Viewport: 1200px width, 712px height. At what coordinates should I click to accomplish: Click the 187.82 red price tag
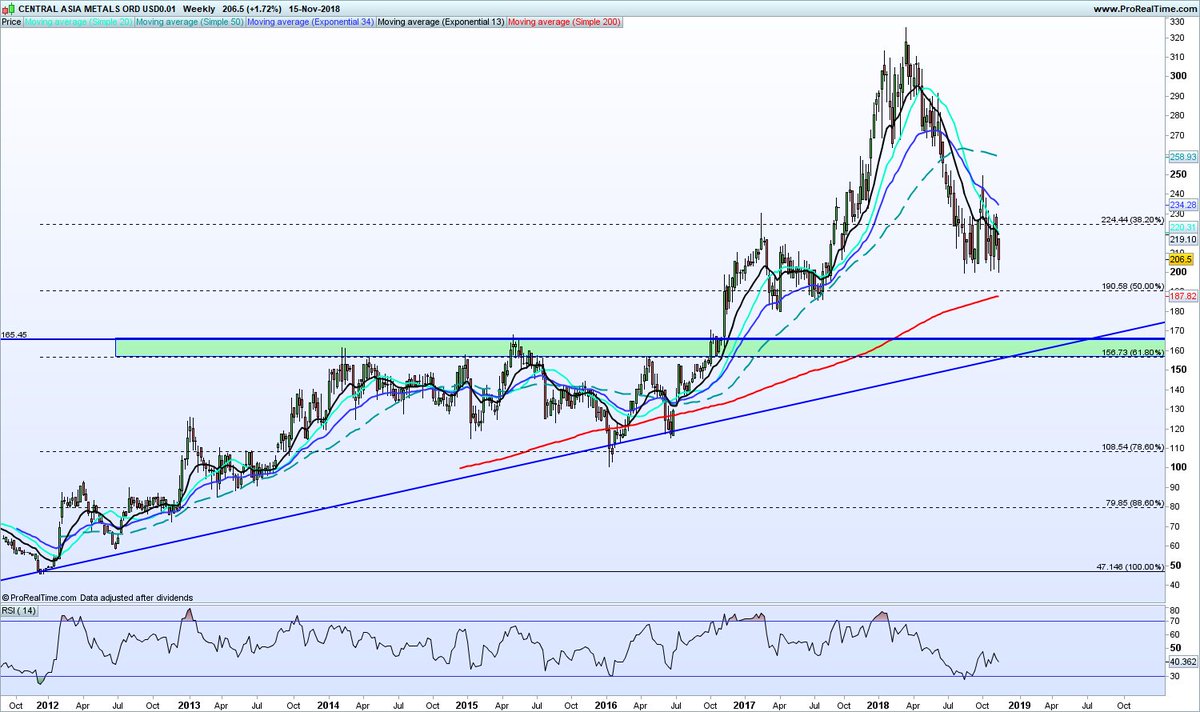point(1182,296)
